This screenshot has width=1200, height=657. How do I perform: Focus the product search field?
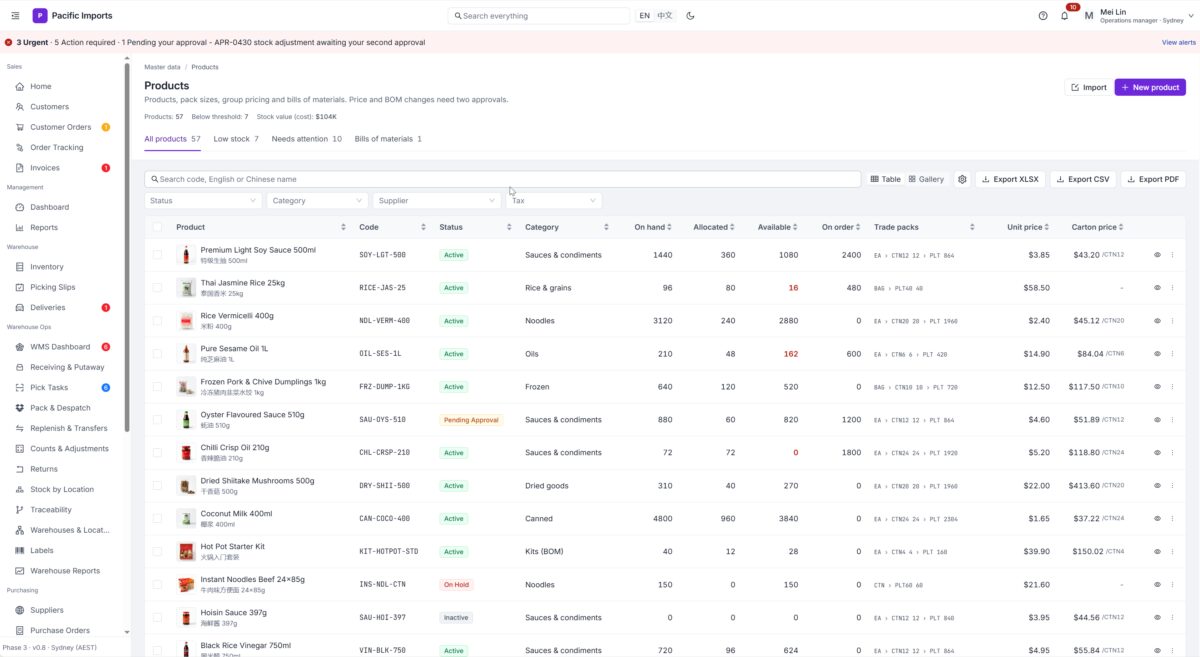503,179
